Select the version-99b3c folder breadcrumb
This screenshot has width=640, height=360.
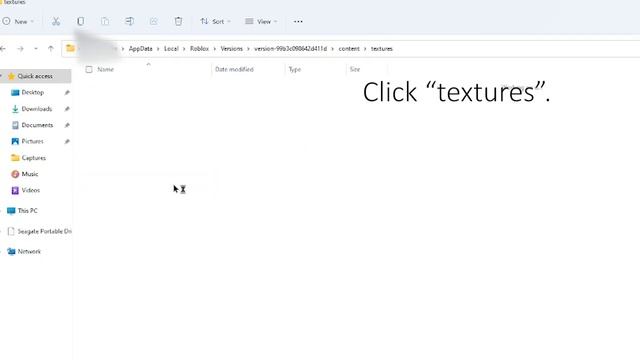click(x=290, y=49)
